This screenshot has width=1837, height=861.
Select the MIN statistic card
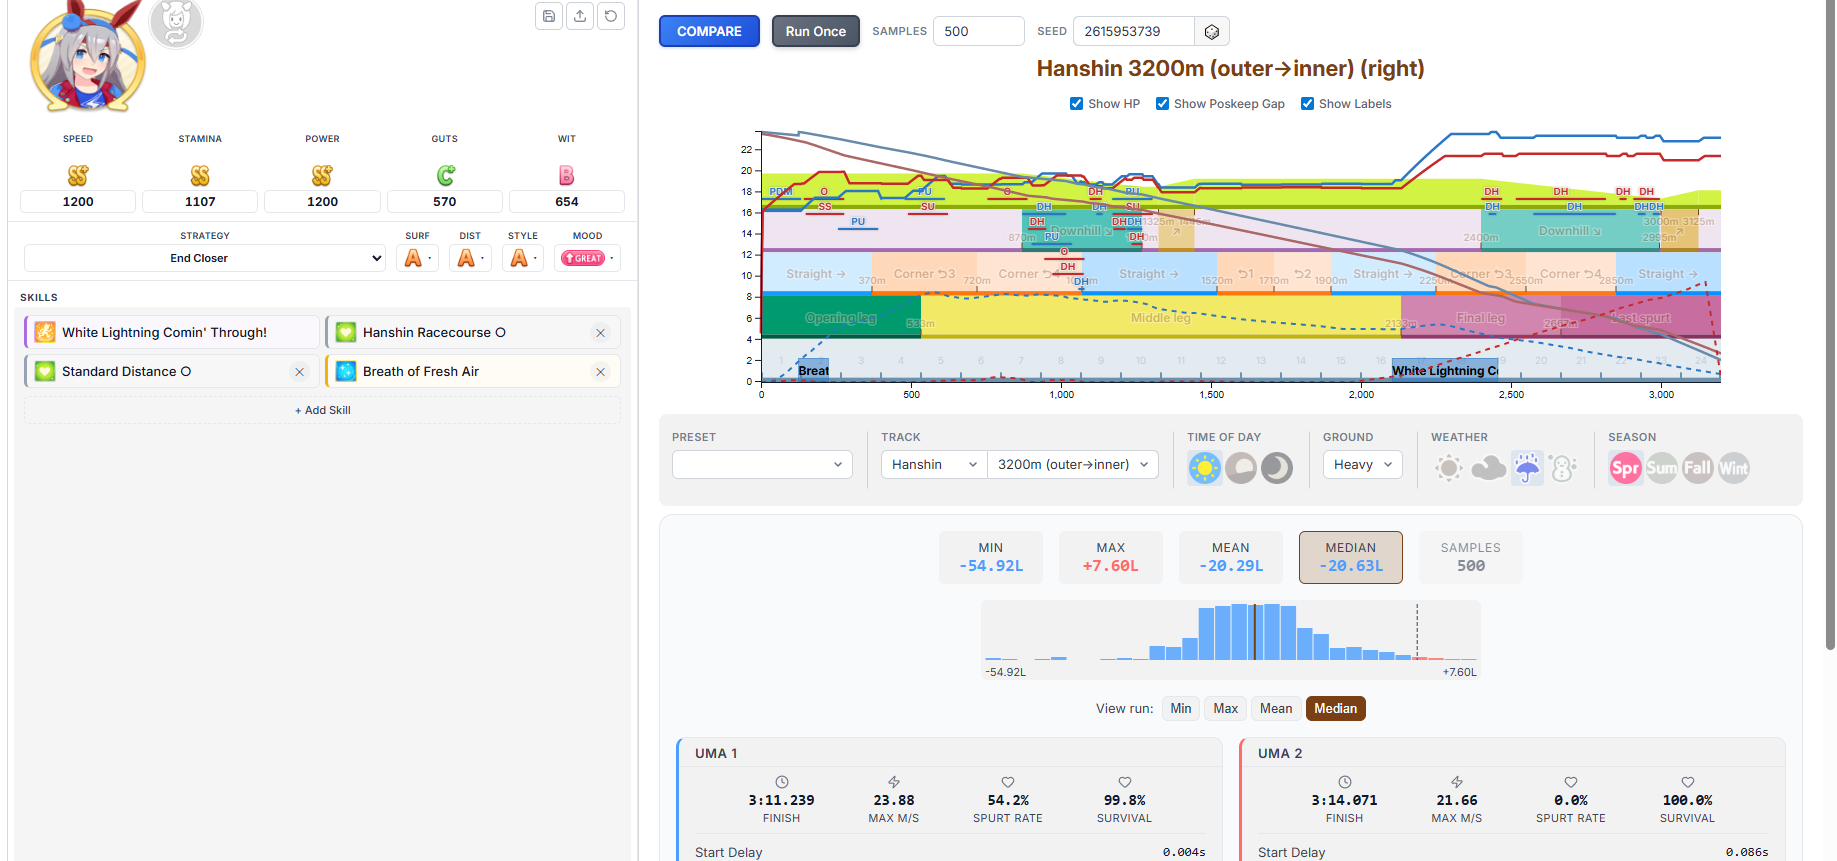coord(991,557)
